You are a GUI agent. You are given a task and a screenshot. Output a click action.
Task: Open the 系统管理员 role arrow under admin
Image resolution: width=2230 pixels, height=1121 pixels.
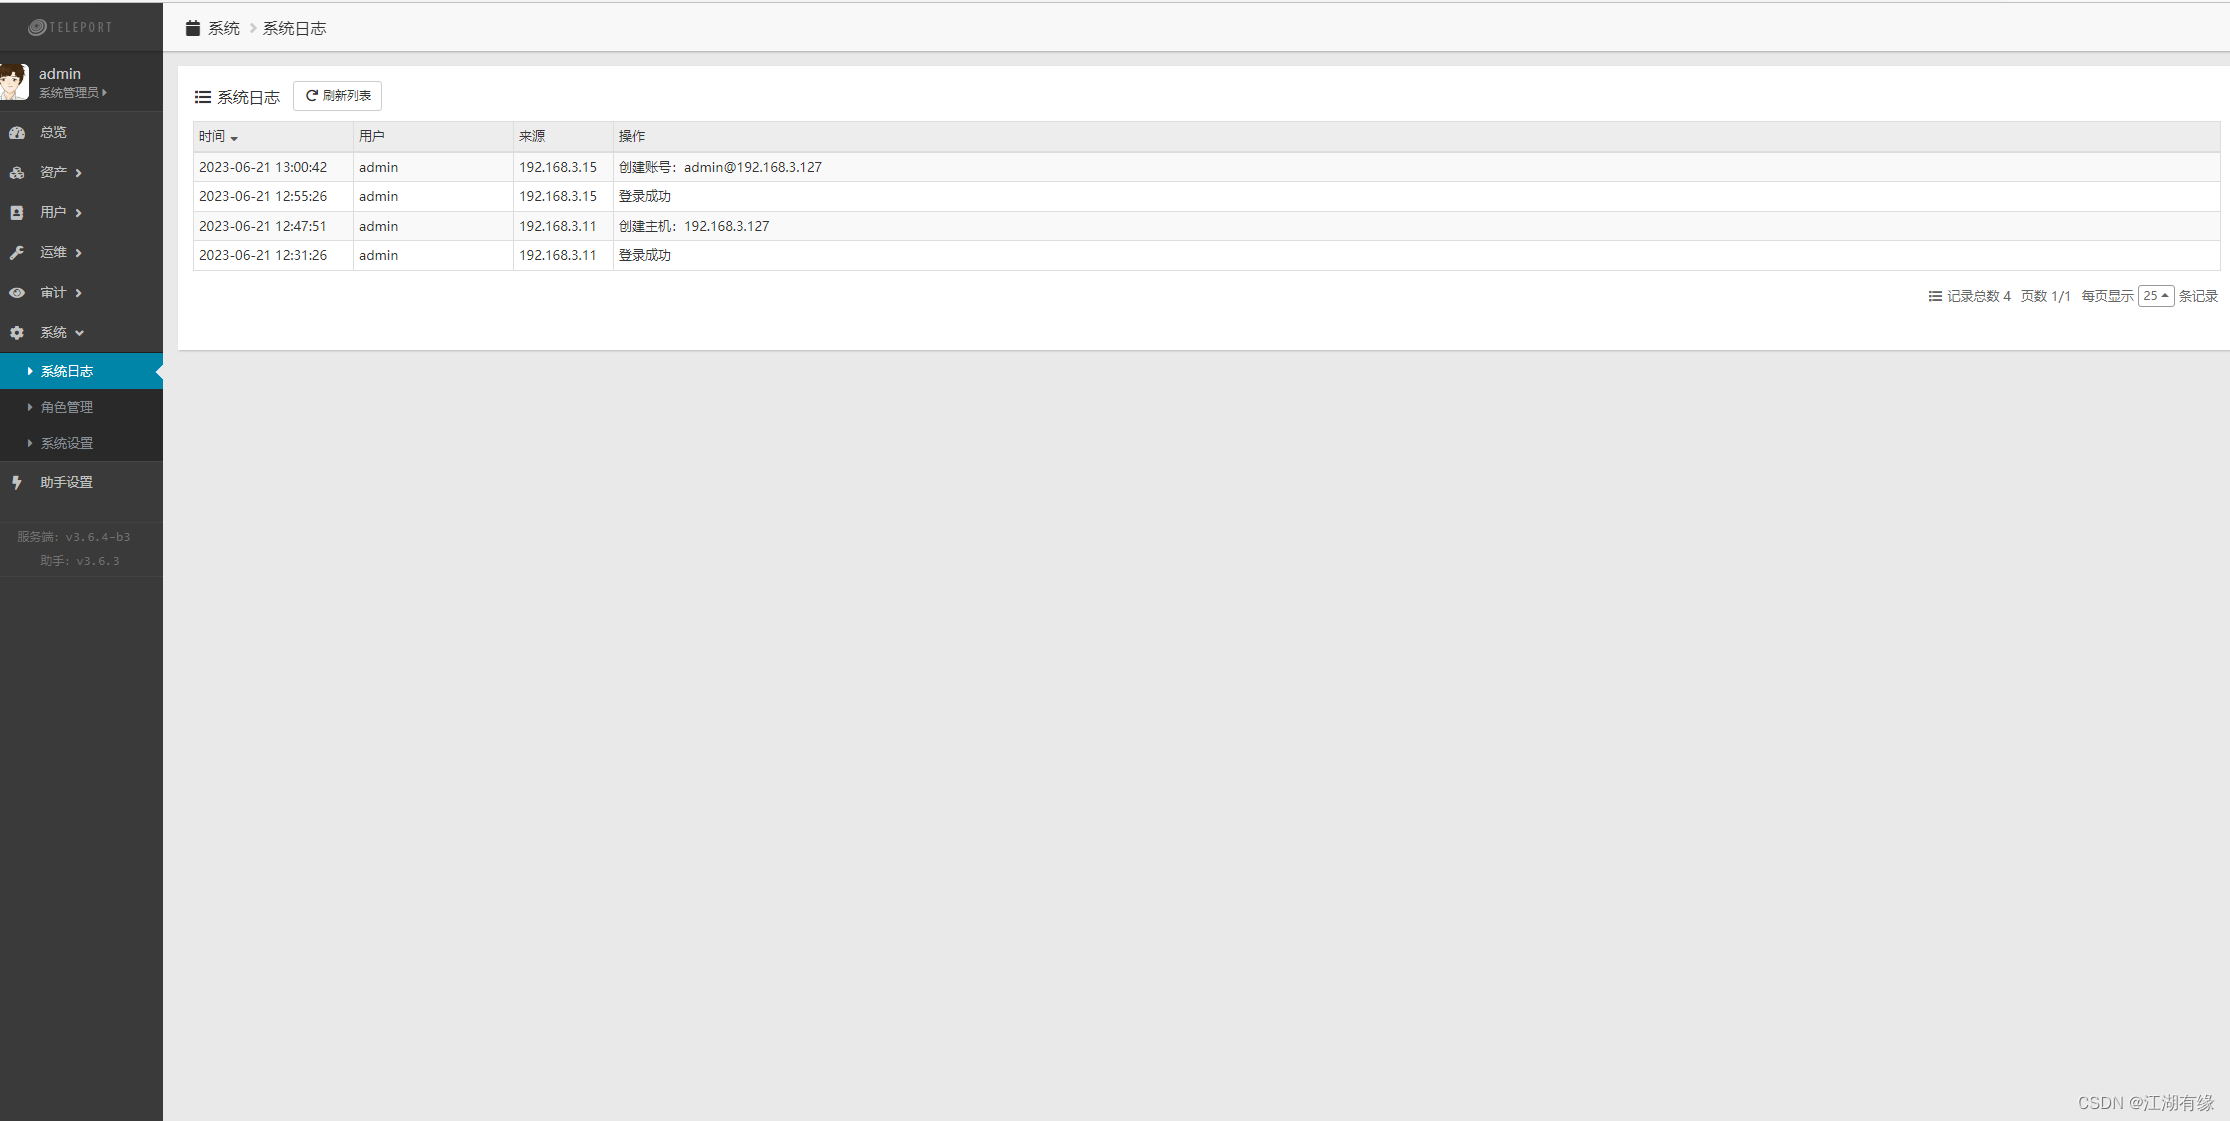(x=104, y=92)
